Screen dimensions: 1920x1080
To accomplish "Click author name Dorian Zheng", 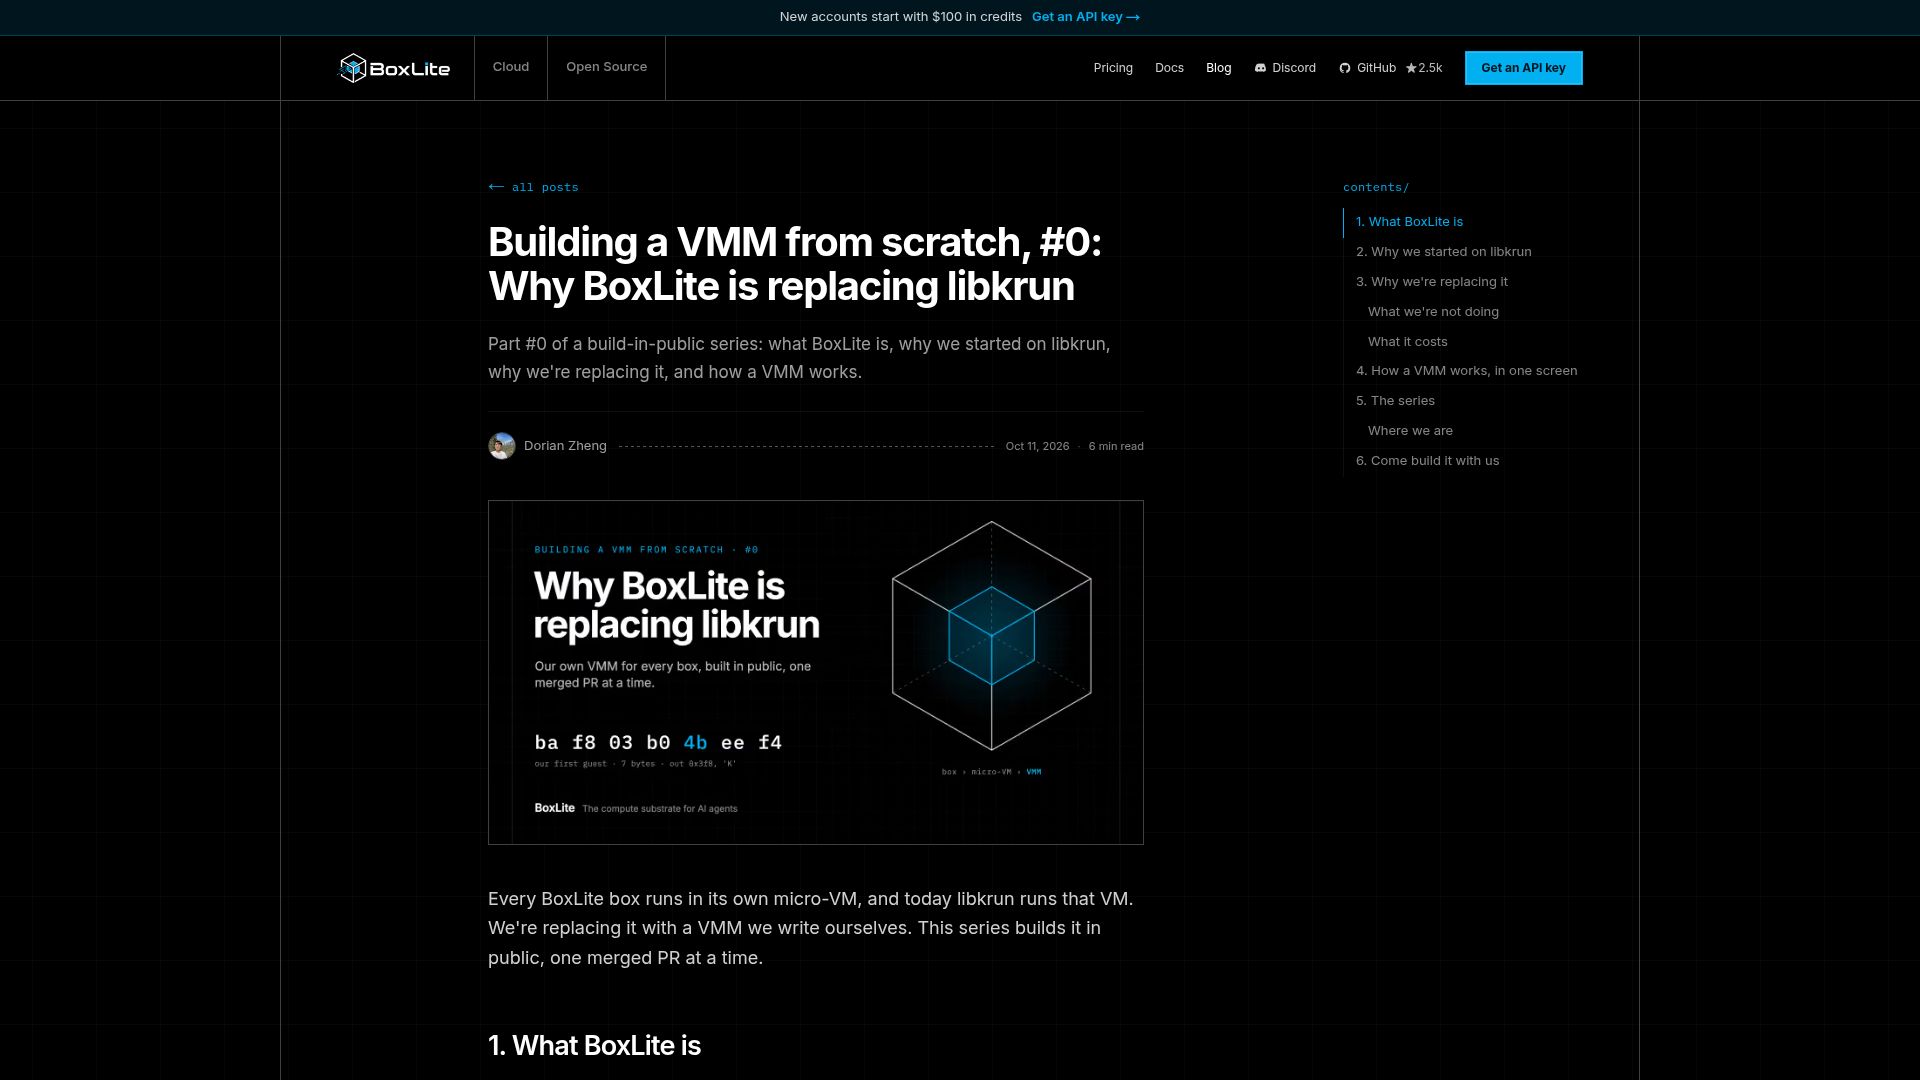I will (x=565, y=446).
